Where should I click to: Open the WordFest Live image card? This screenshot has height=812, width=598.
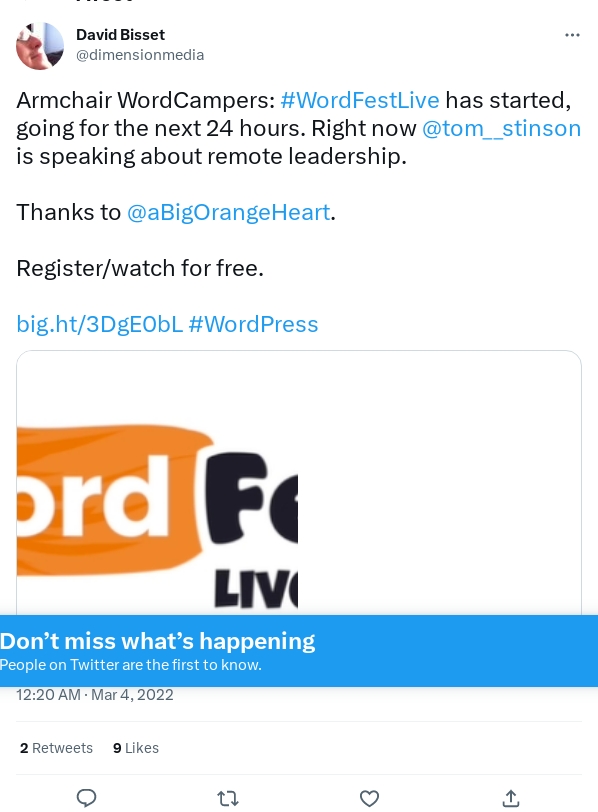pyautogui.click(x=299, y=483)
